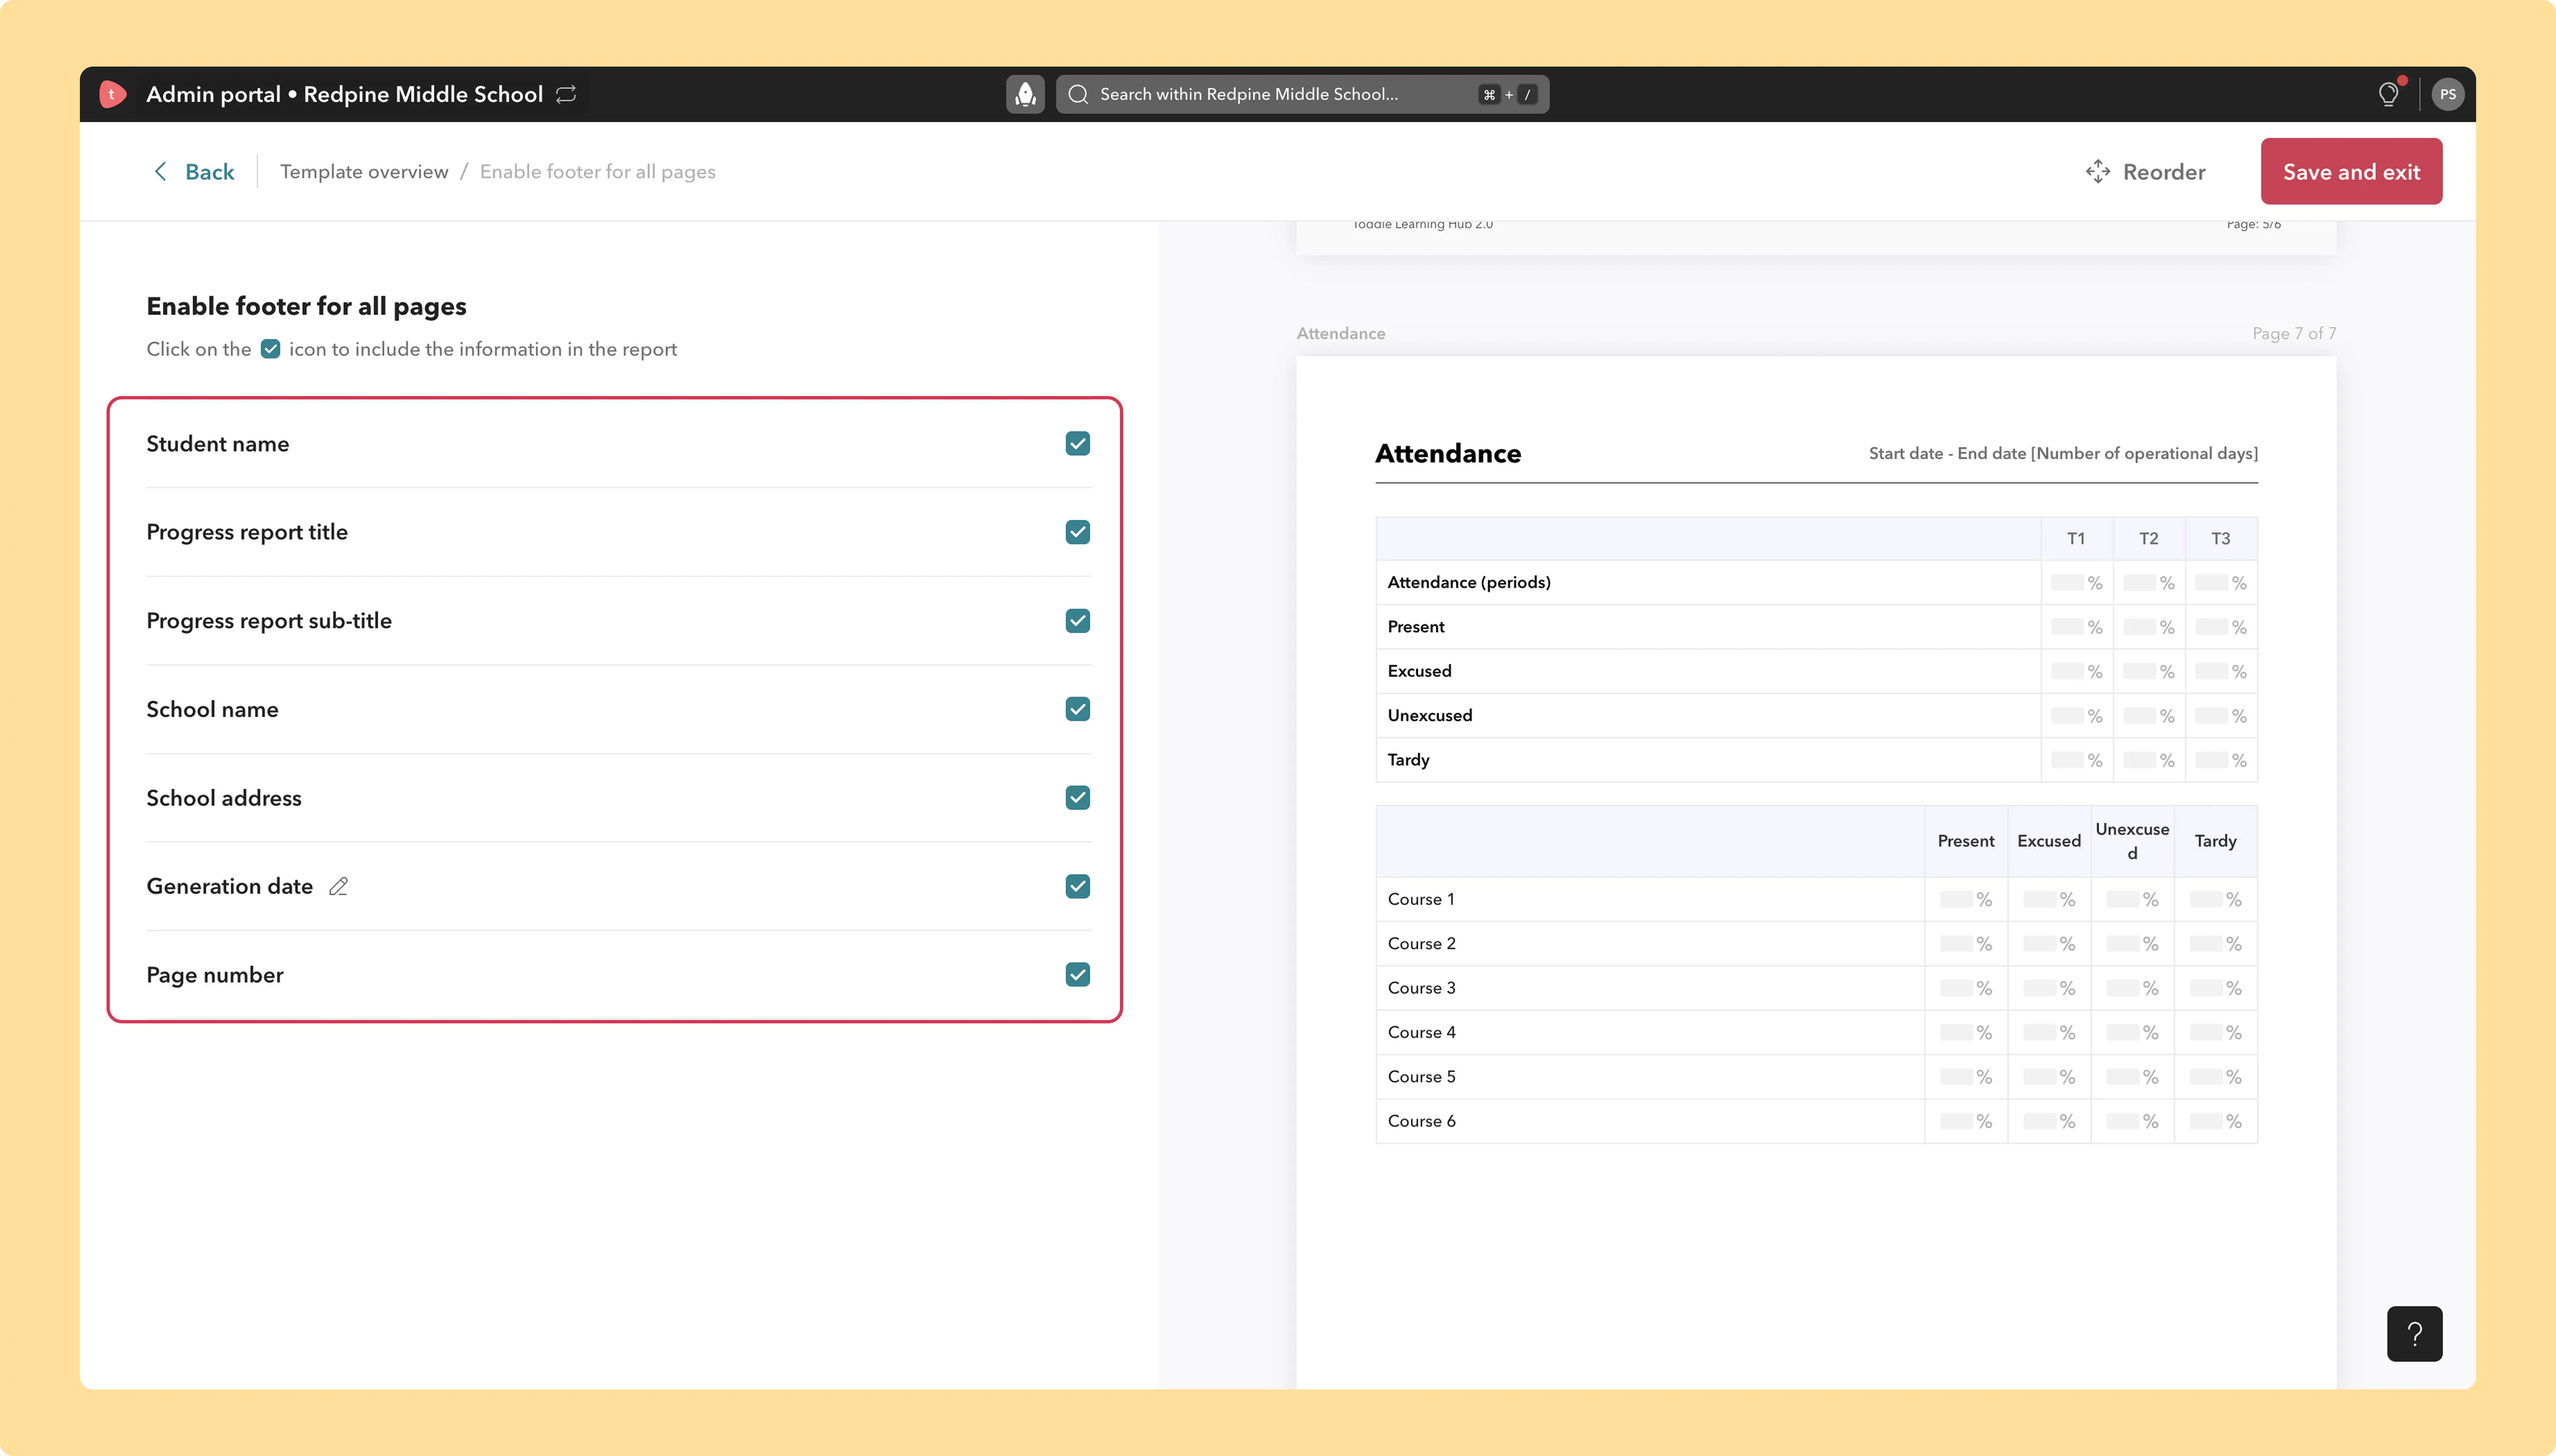Click the Attendance (periods) row label
The image size is (2556, 1456).
click(x=1469, y=583)
